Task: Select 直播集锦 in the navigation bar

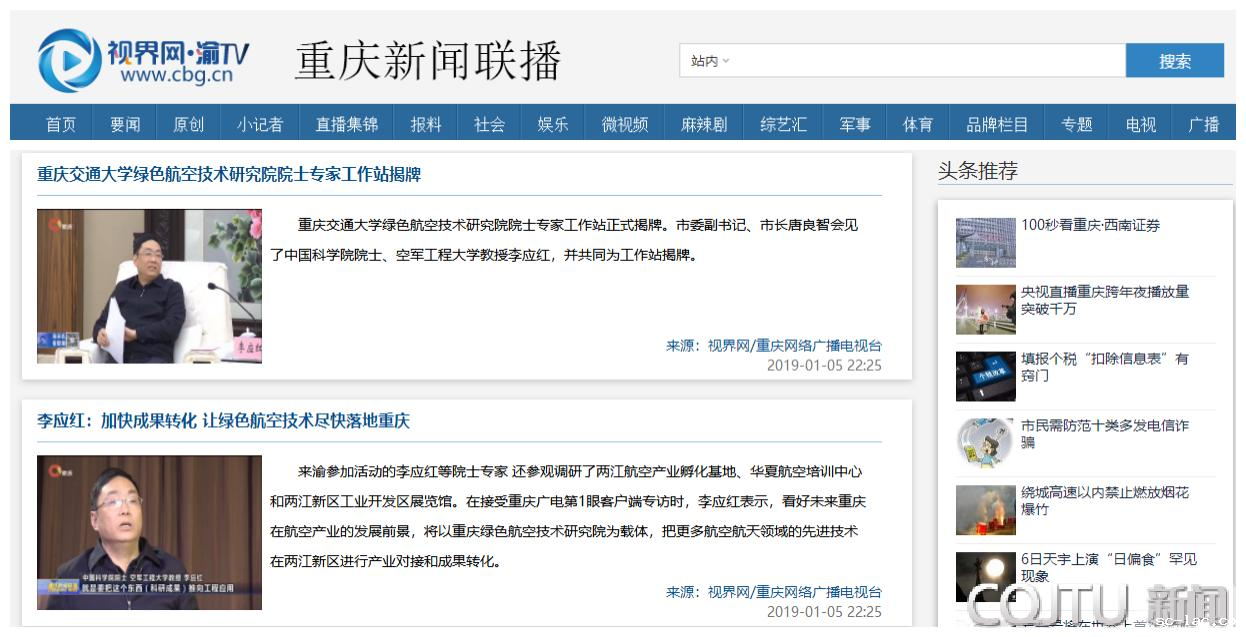Action: tap(346, 124)
